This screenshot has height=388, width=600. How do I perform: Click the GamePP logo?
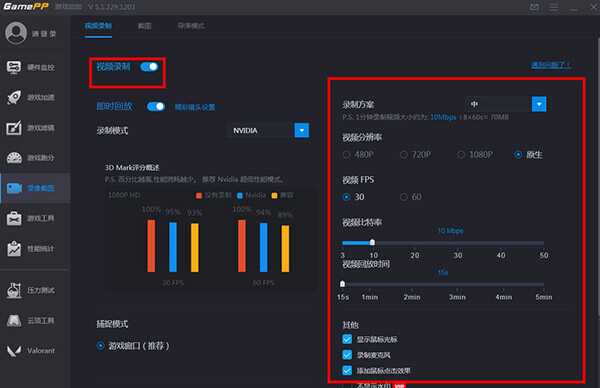coord(25,7)
